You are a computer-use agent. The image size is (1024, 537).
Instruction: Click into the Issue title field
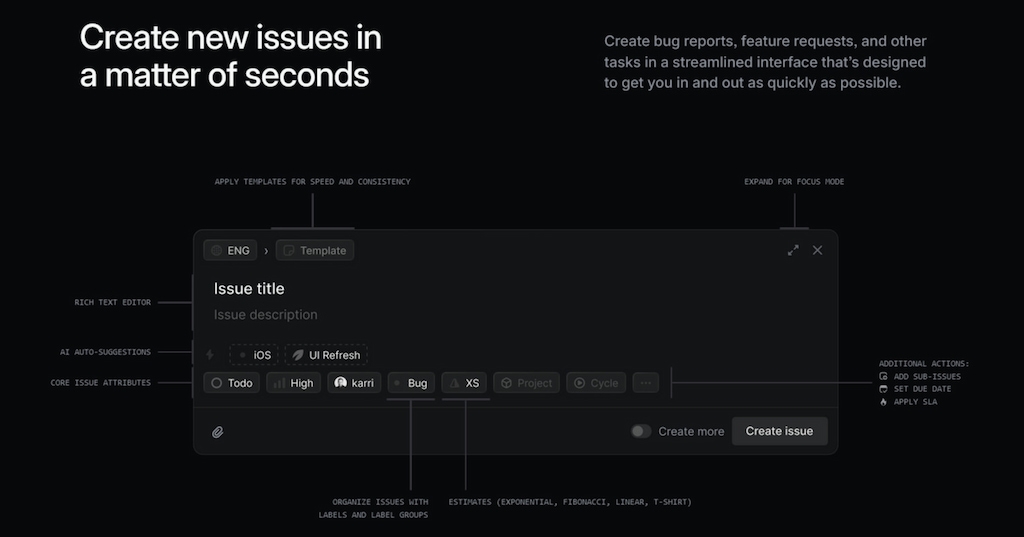(x=249, y=289)
